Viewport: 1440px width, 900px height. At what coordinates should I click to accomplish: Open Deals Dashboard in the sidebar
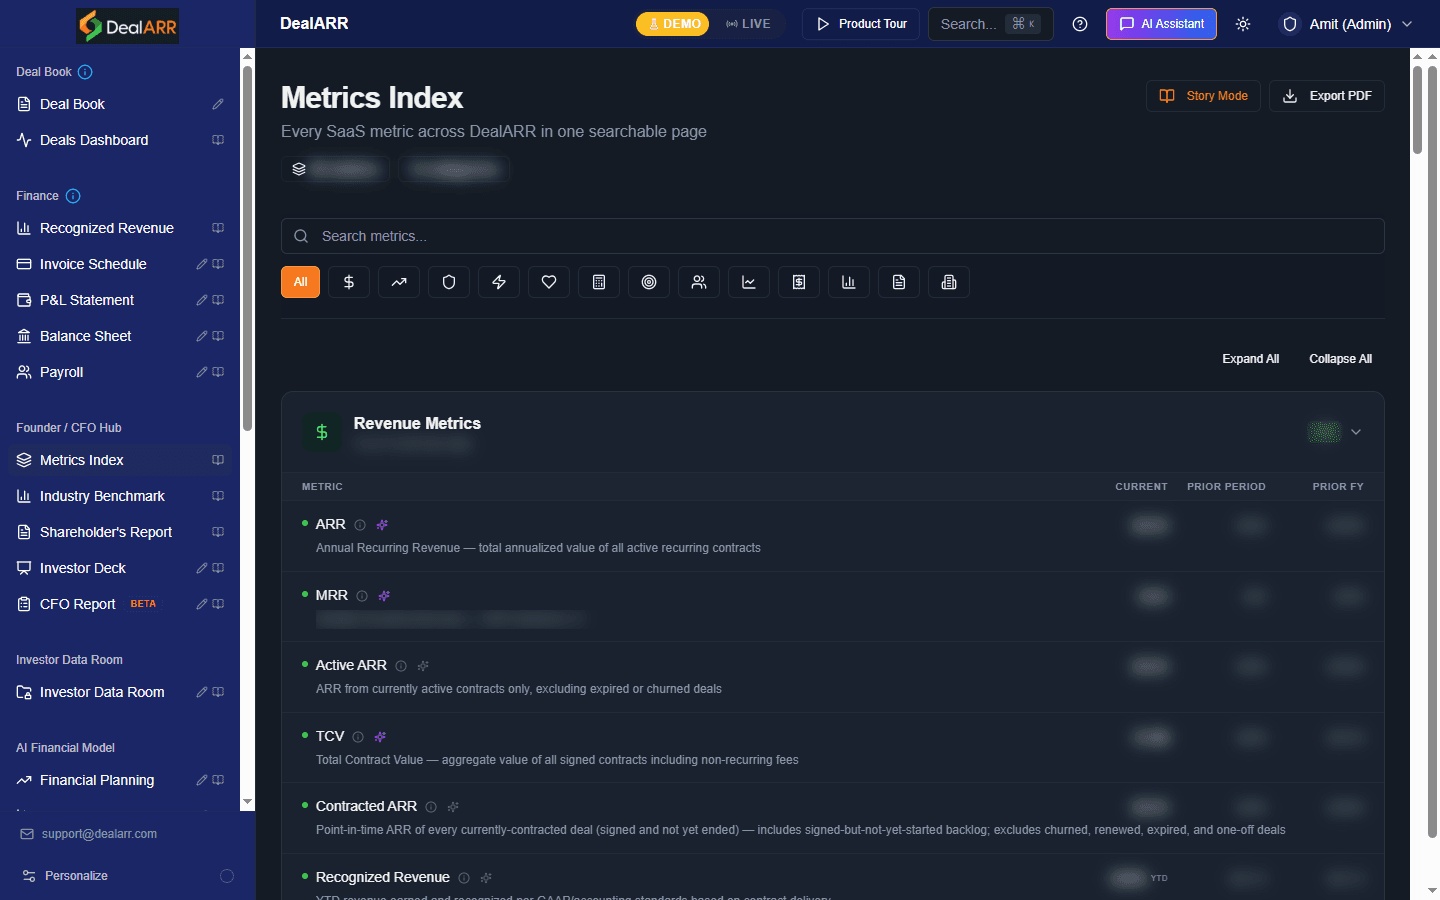click(94, 140)
